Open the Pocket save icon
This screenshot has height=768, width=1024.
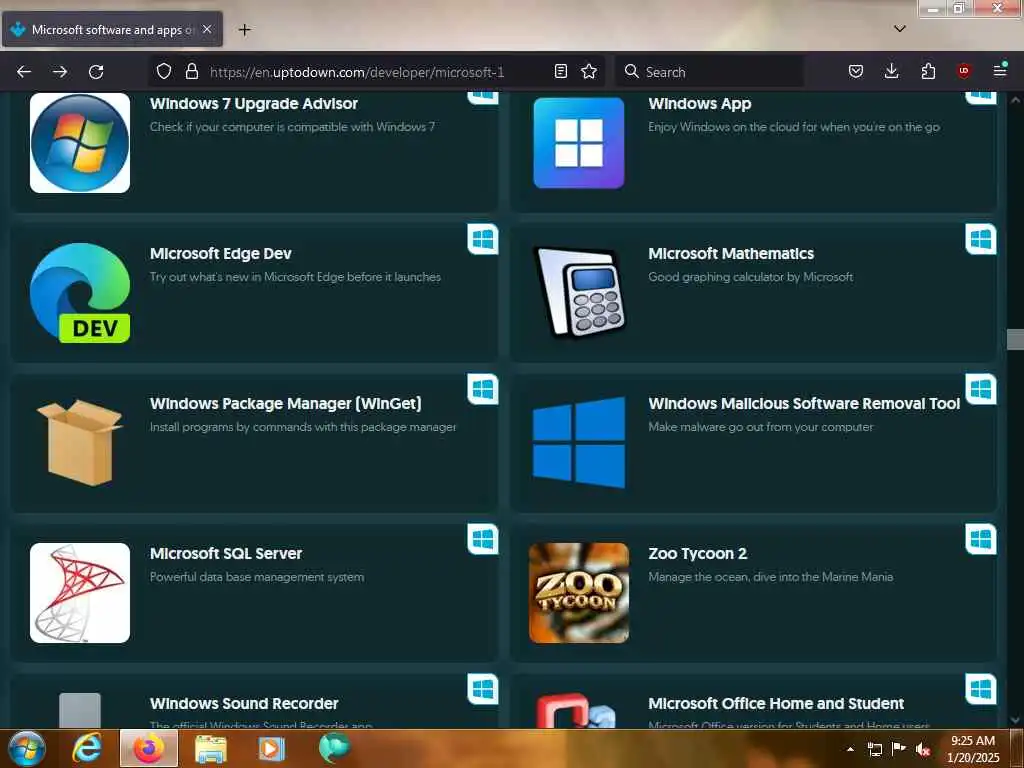856,72
